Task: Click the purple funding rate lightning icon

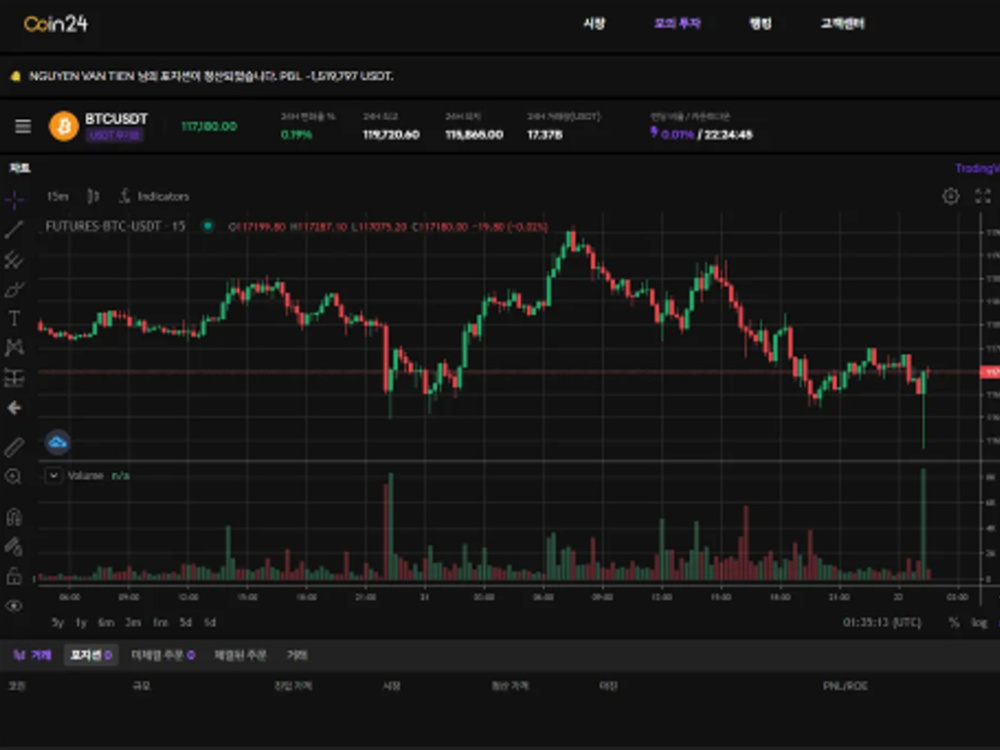Action: (654, 132)
